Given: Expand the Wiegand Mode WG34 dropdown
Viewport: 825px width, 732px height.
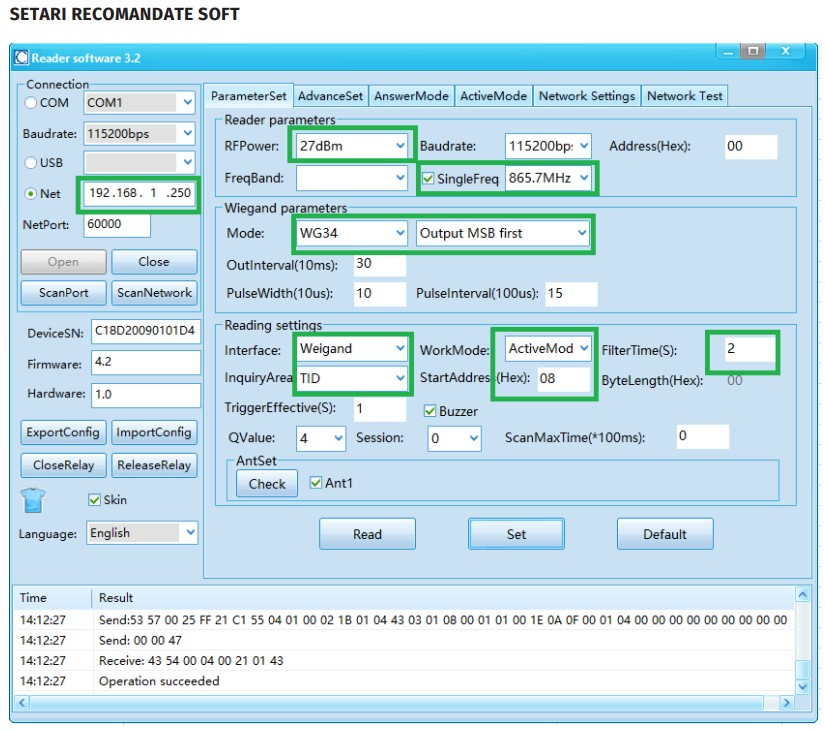Looking at the screenshot, I should [x=351, y=233].
